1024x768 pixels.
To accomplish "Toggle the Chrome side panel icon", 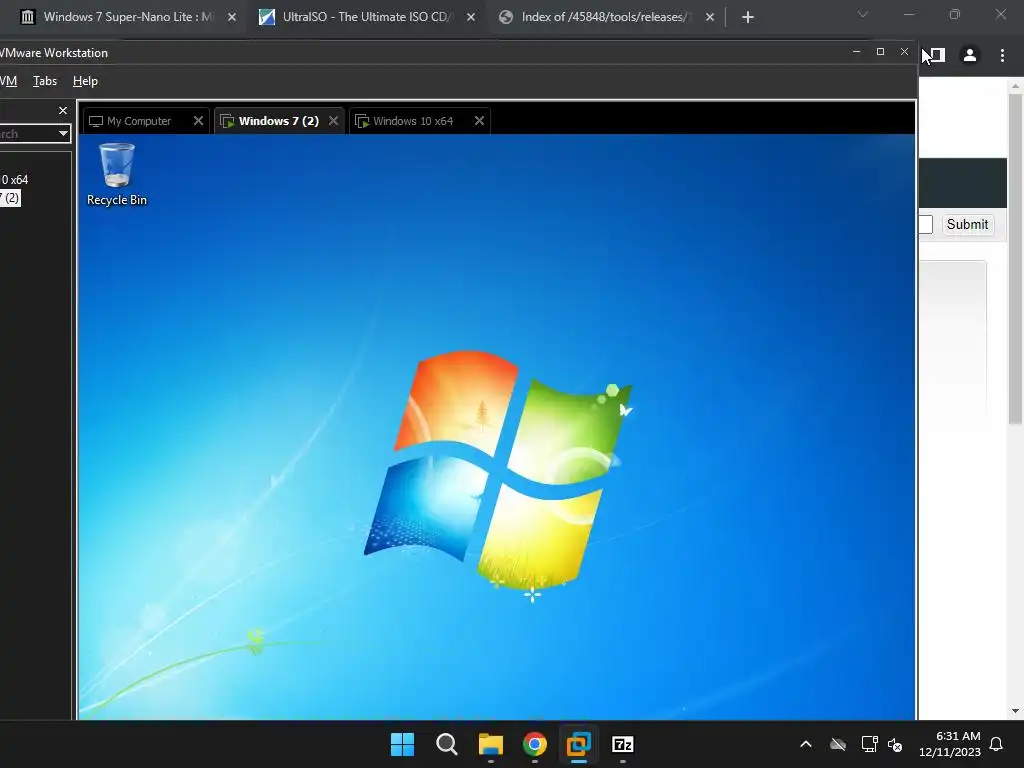I will tap(936, 56).
